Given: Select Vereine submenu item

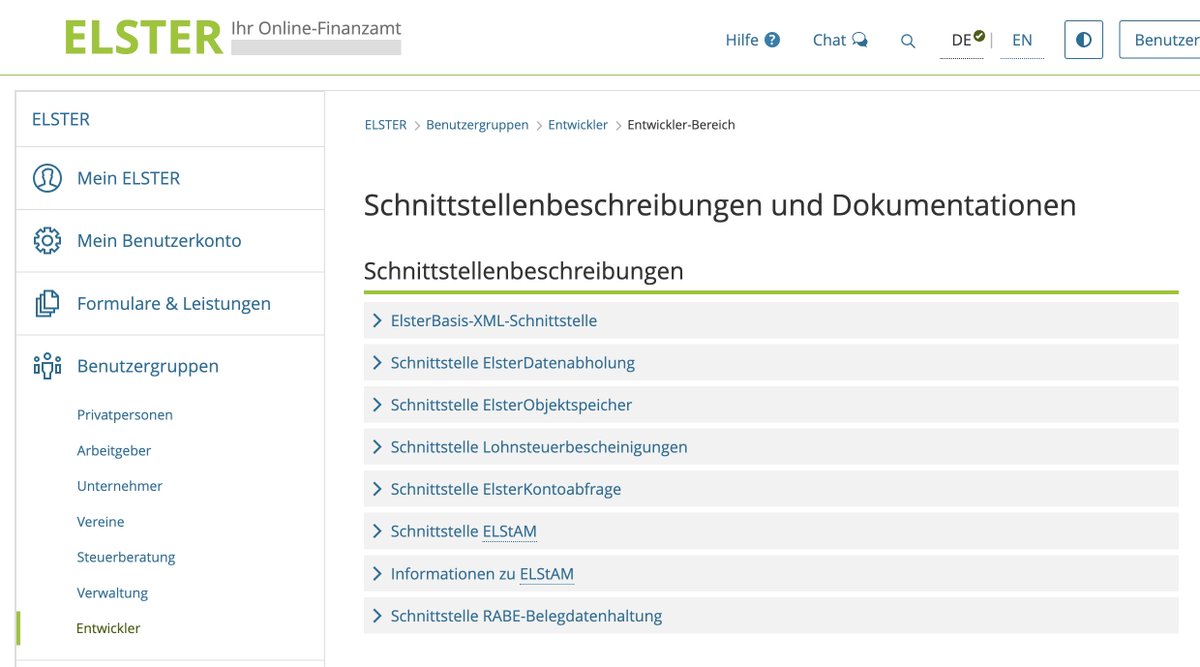Looking at the screenshot, I should (x=101, y=522).
